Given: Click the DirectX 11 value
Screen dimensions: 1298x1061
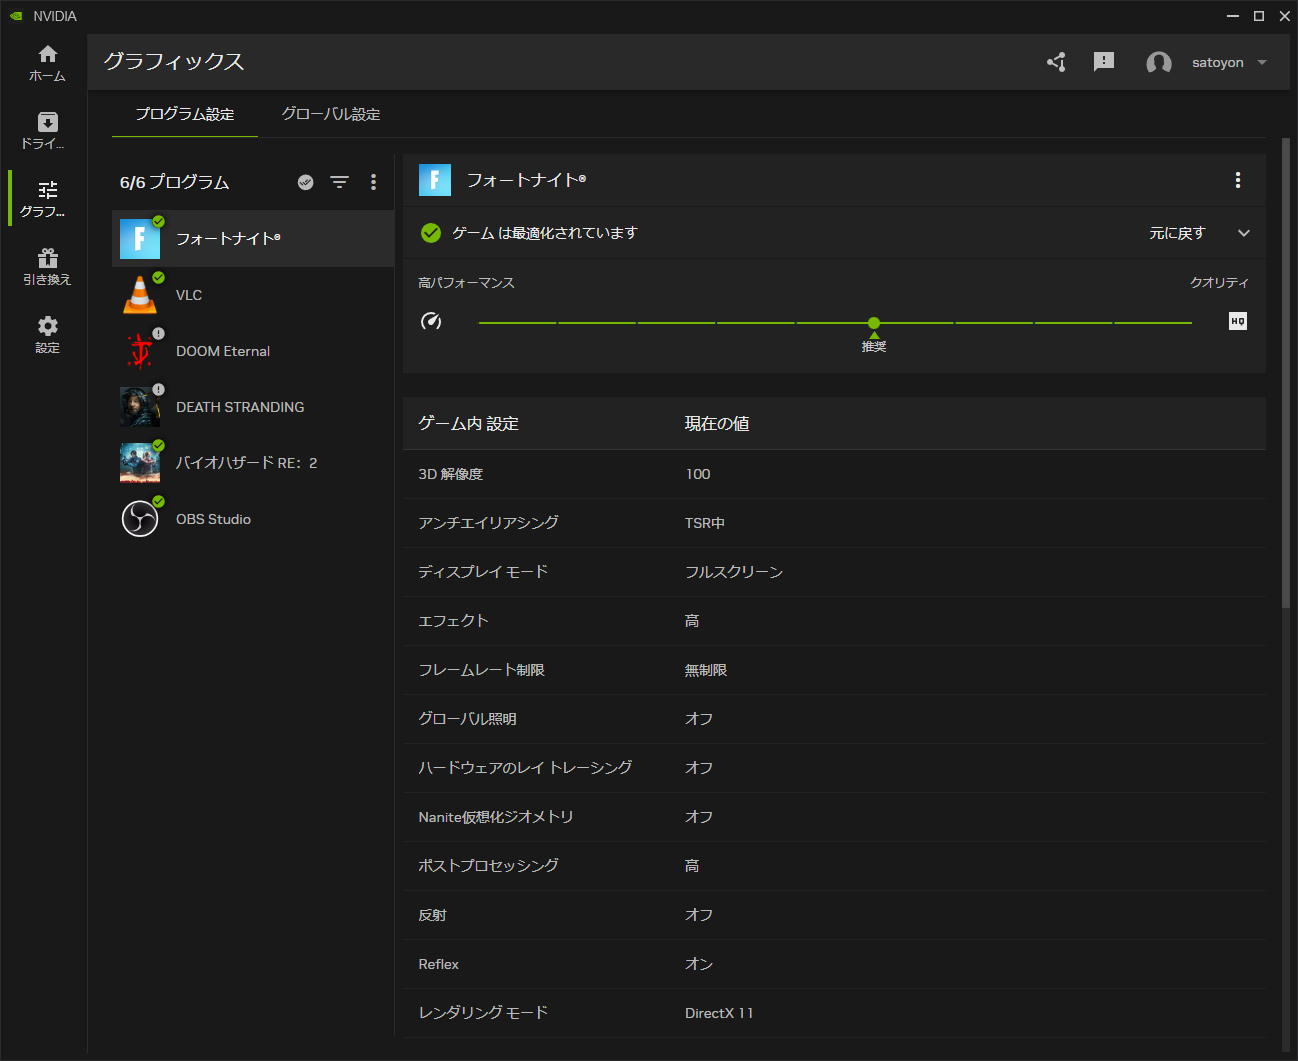Looking at the screenshot, I should tap(719, 1013).
